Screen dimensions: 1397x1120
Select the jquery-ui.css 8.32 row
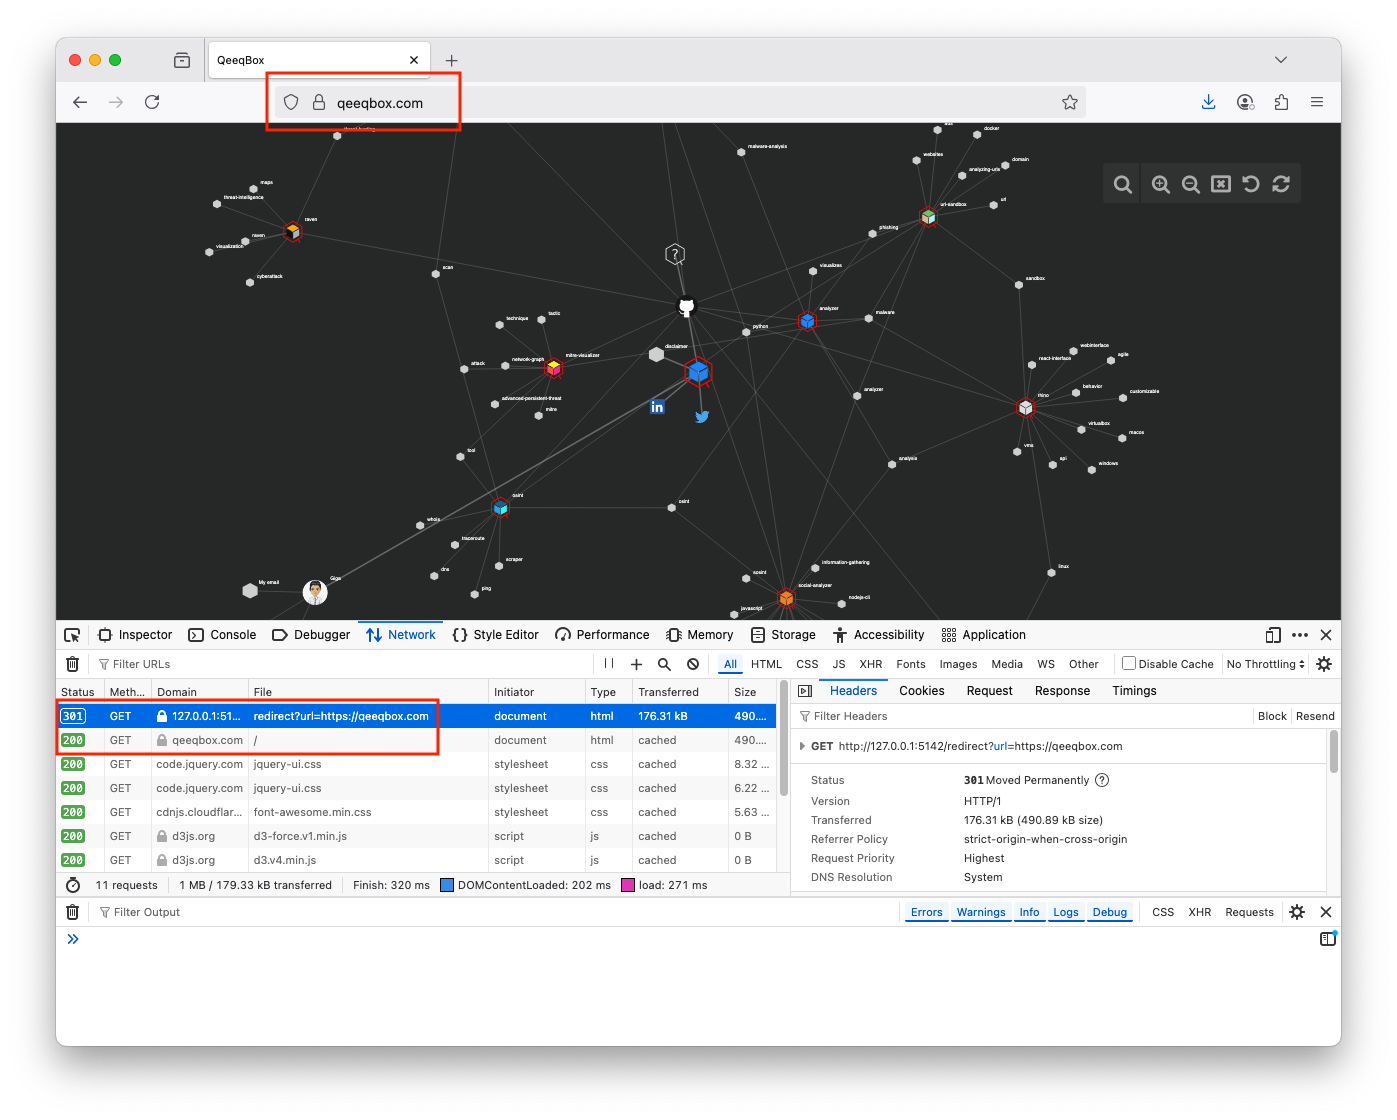pyautogui.click(x=416, y=764)
